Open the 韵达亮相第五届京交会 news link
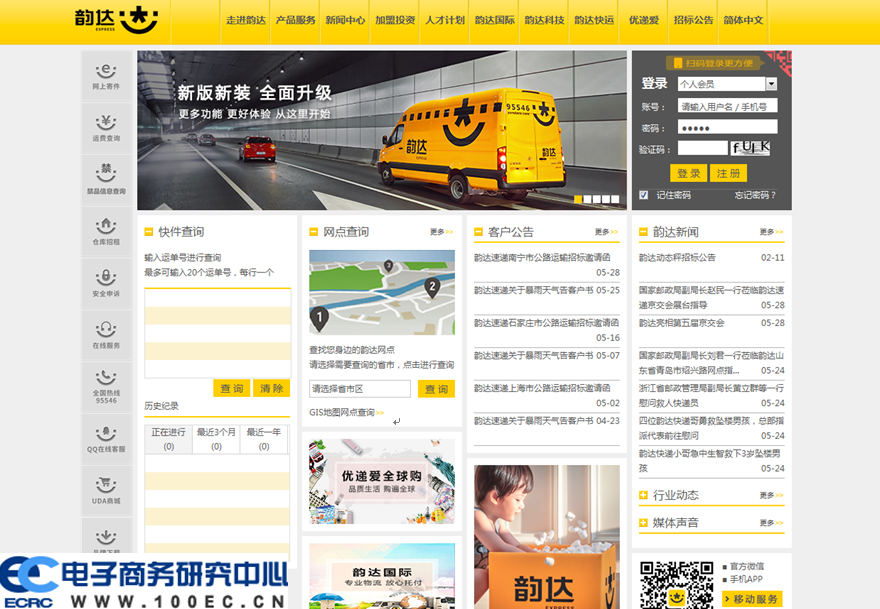Viewport: 880px width, 609px height. click(x=682, y=323)
